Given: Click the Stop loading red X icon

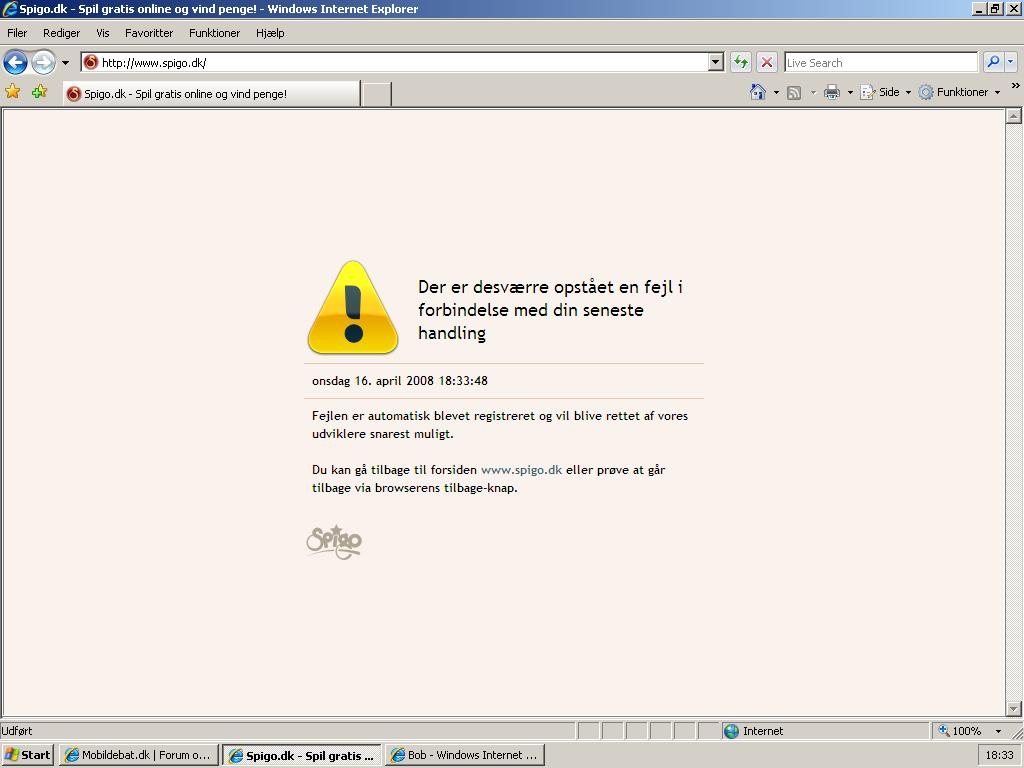Looking at the screenshot, I should click(767, 62).
